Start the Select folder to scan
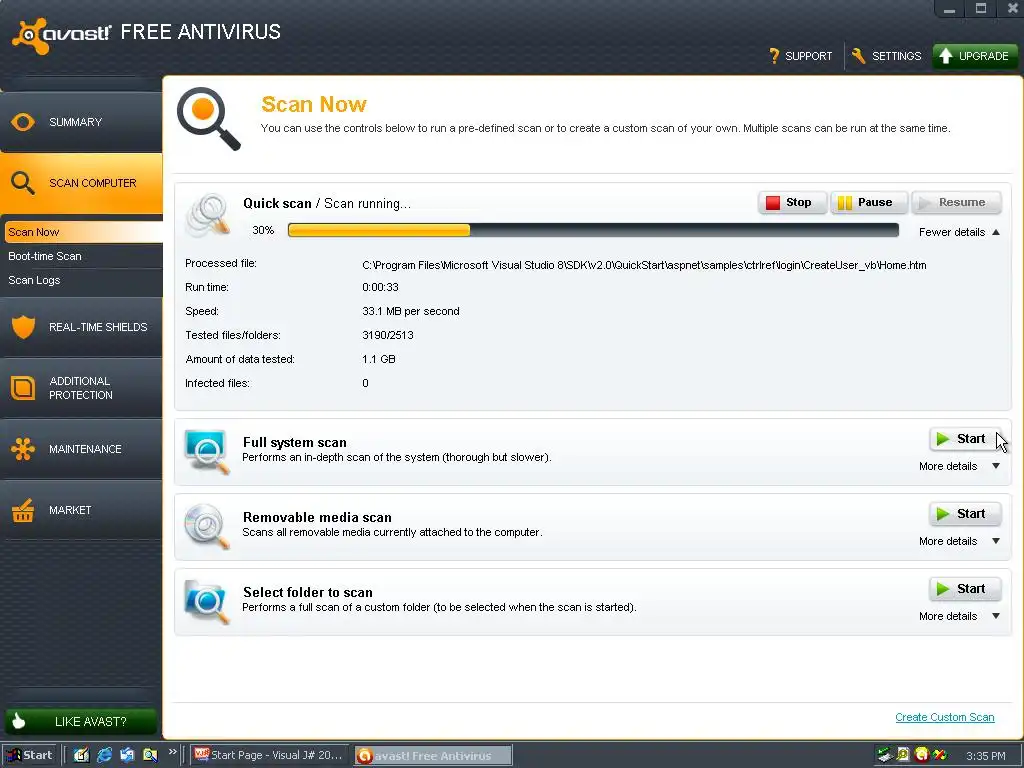The width and height of the screenshot is (1024, 768). point(965,589)
